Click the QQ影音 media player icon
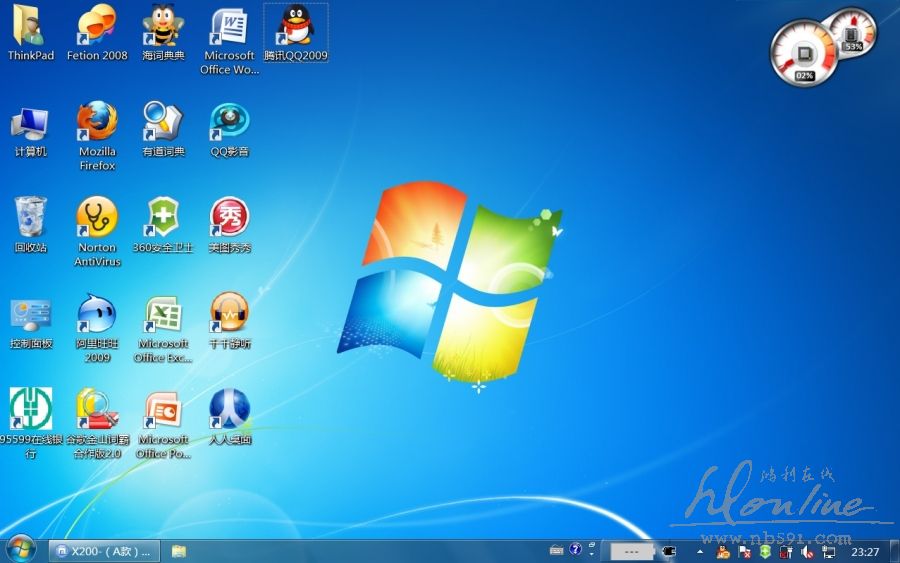Viewport: 900px width, 563px height. pos(229,123)
